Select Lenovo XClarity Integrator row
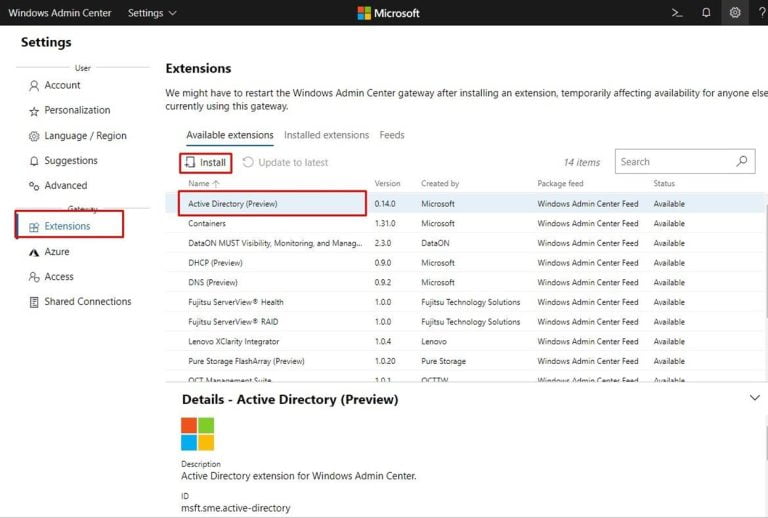Viewport: 768px width, 518px height. (x=464, y=341)
